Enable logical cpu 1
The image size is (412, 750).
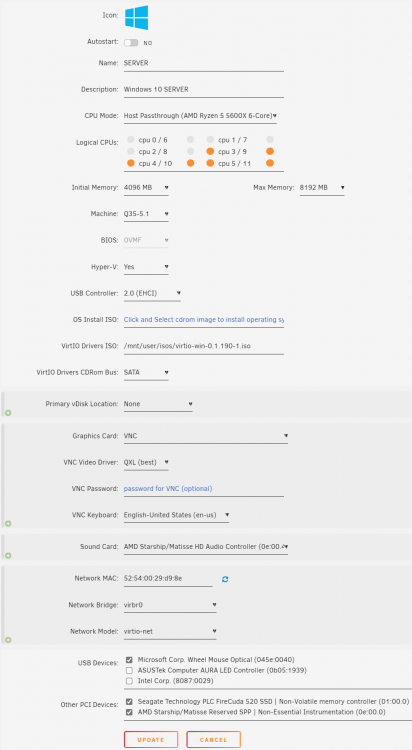(x=210, y=140)
